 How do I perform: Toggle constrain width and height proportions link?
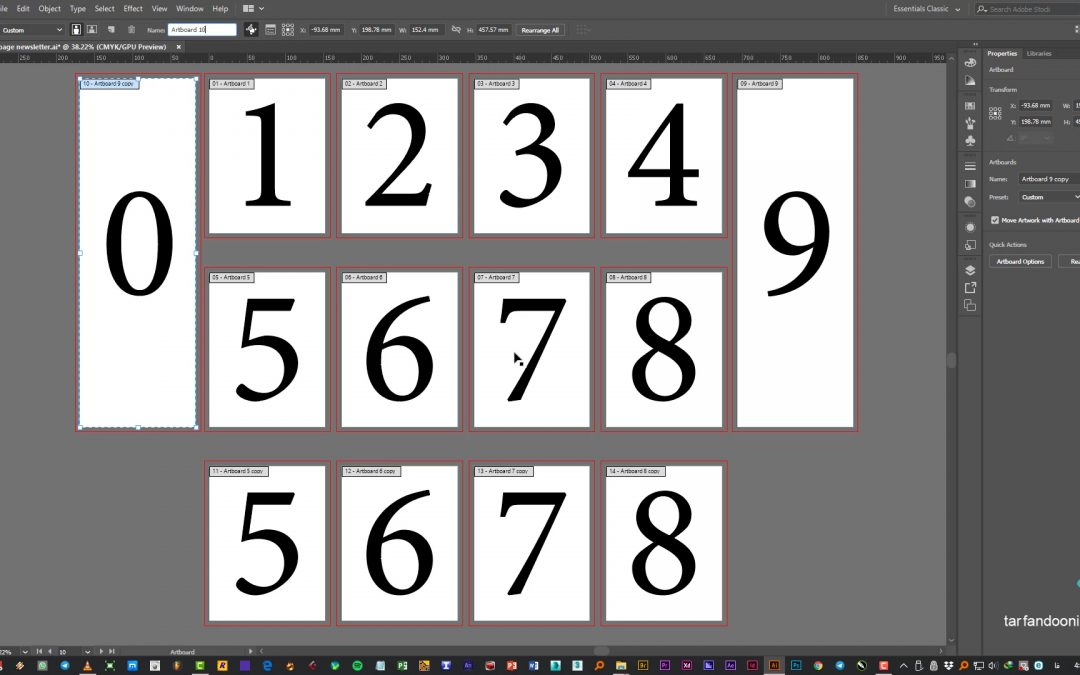pos(457,30)
